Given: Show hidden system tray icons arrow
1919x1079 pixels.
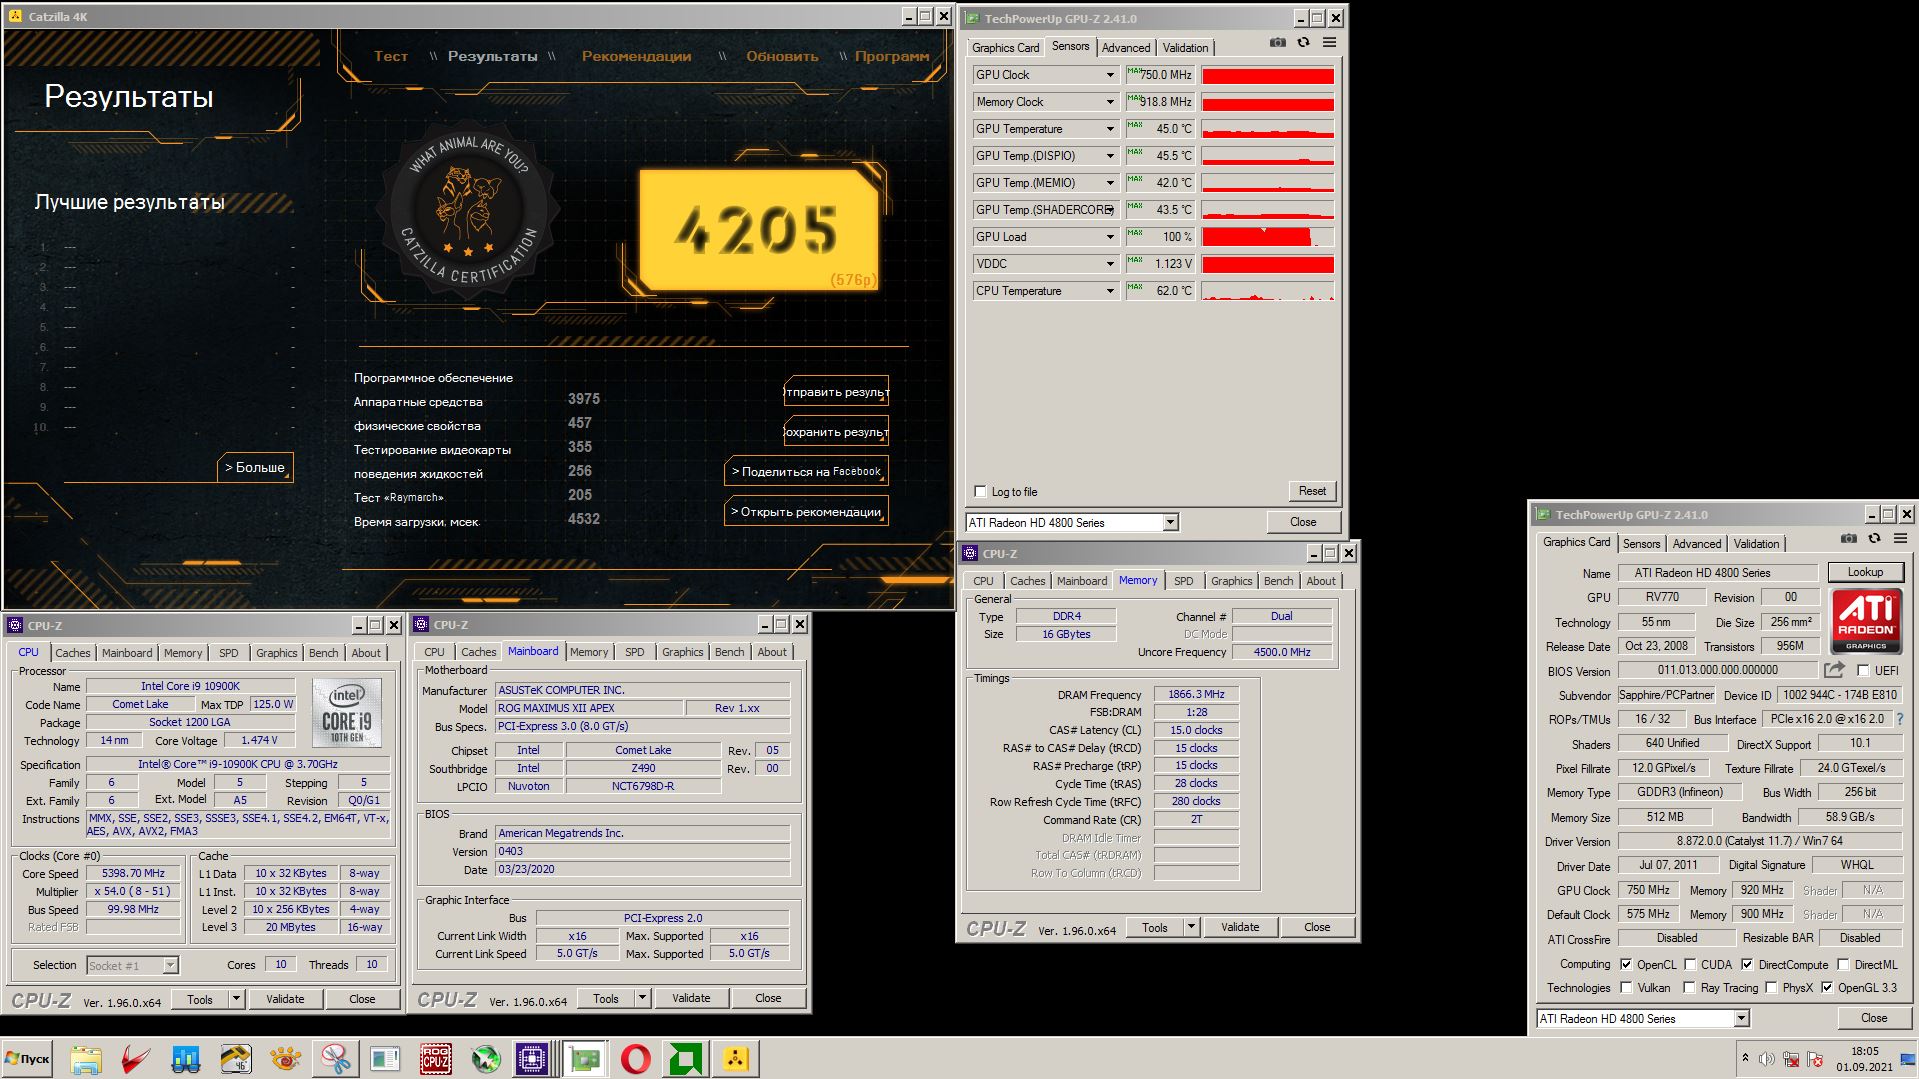Looking at the screenshot, I should [x=1745, y=1058].
